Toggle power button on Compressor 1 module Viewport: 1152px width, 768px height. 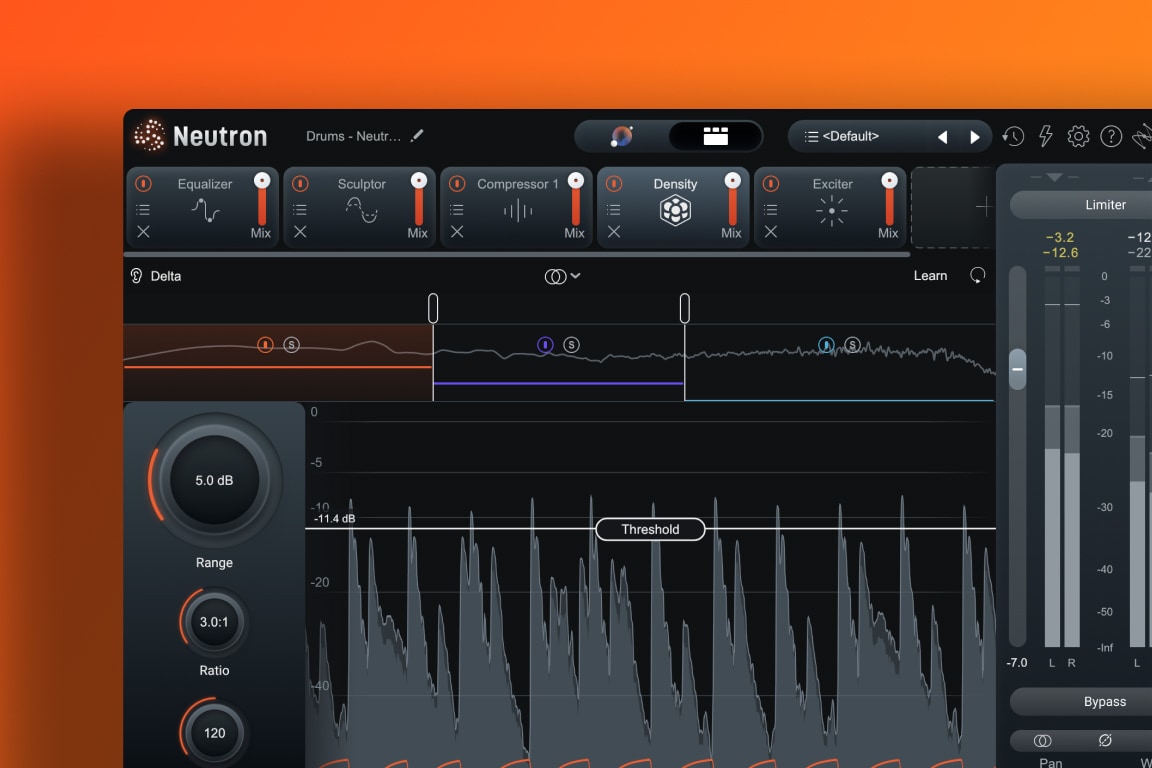pos(457,184)
